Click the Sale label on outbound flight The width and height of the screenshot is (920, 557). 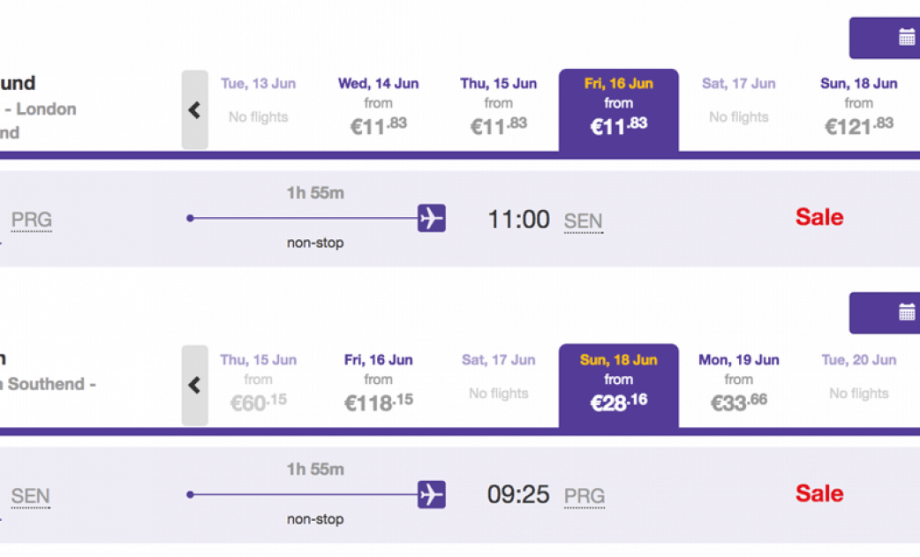(x=819, y=217)
